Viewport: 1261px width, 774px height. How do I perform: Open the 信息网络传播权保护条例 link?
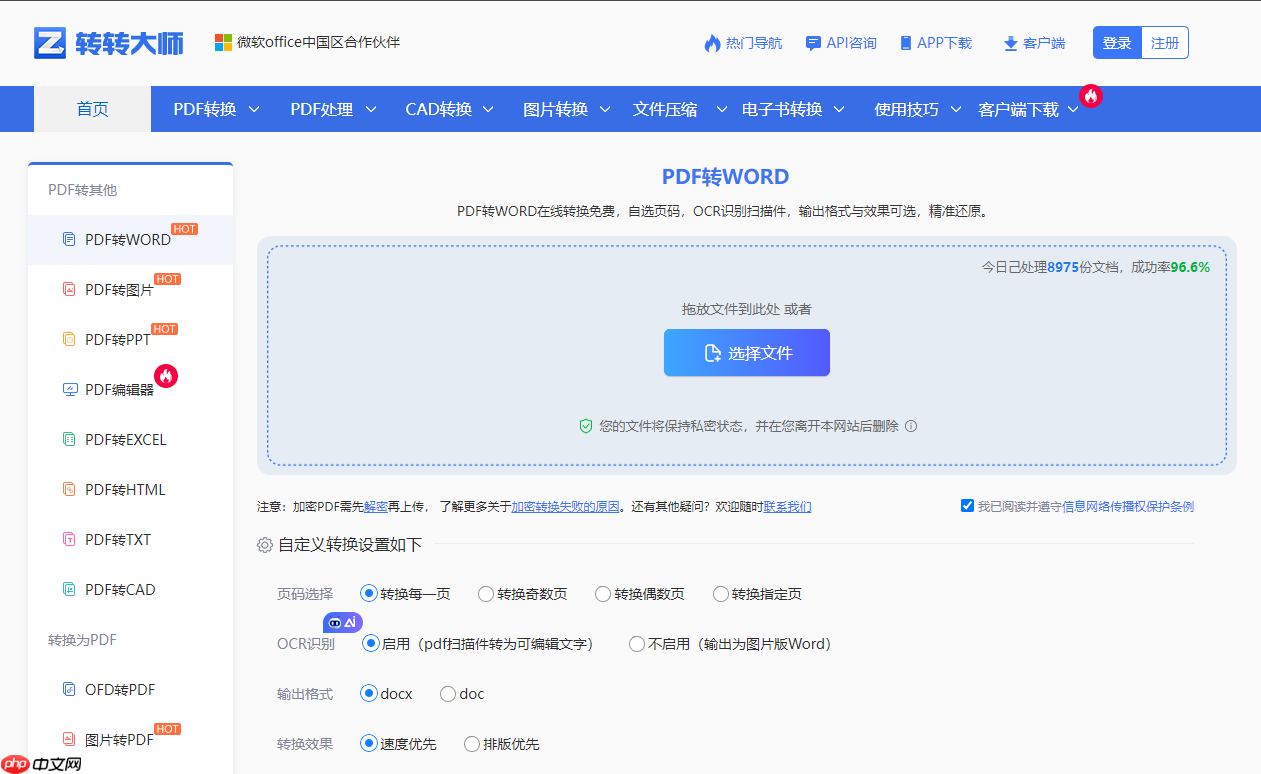coord(1128,507)
